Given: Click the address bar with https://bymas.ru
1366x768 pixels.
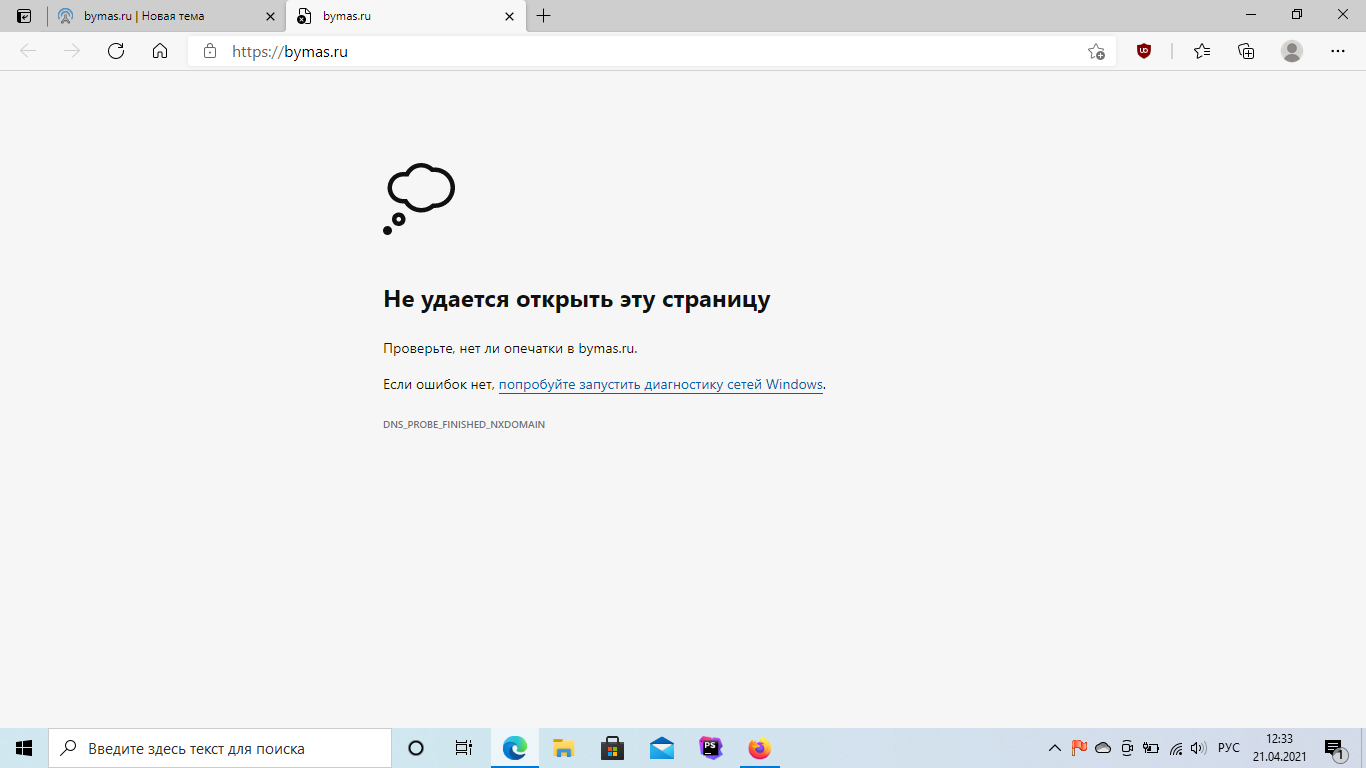Looking at the screenshot, I should coord(640,51).
